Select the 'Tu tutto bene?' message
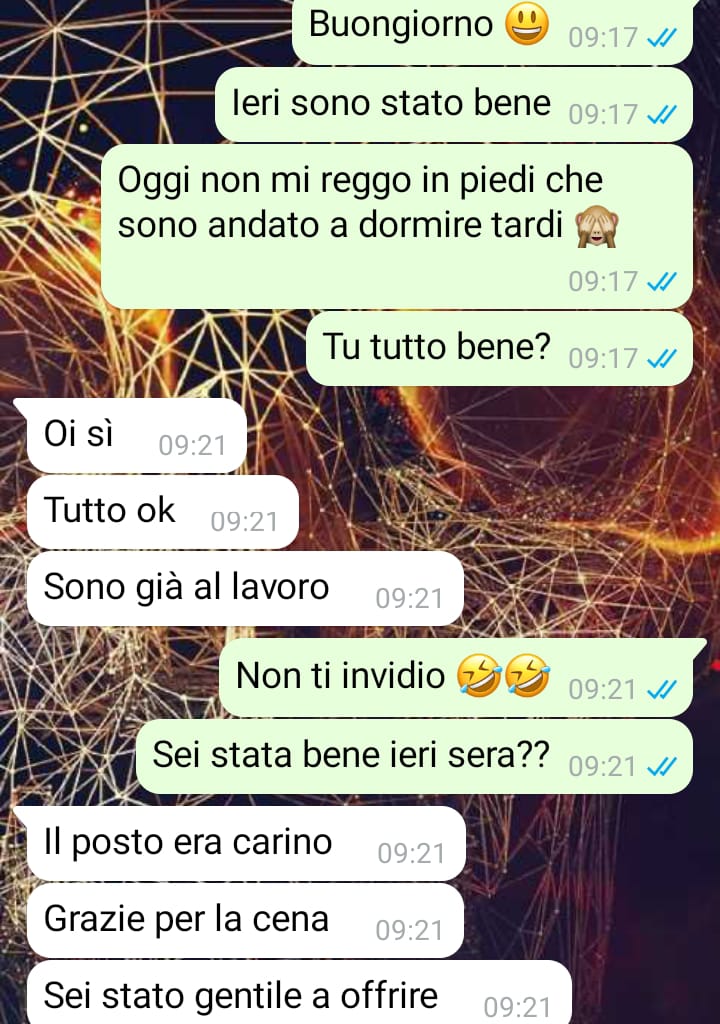This screenshot has height=1024, width=720. click(x=500, y=348)
